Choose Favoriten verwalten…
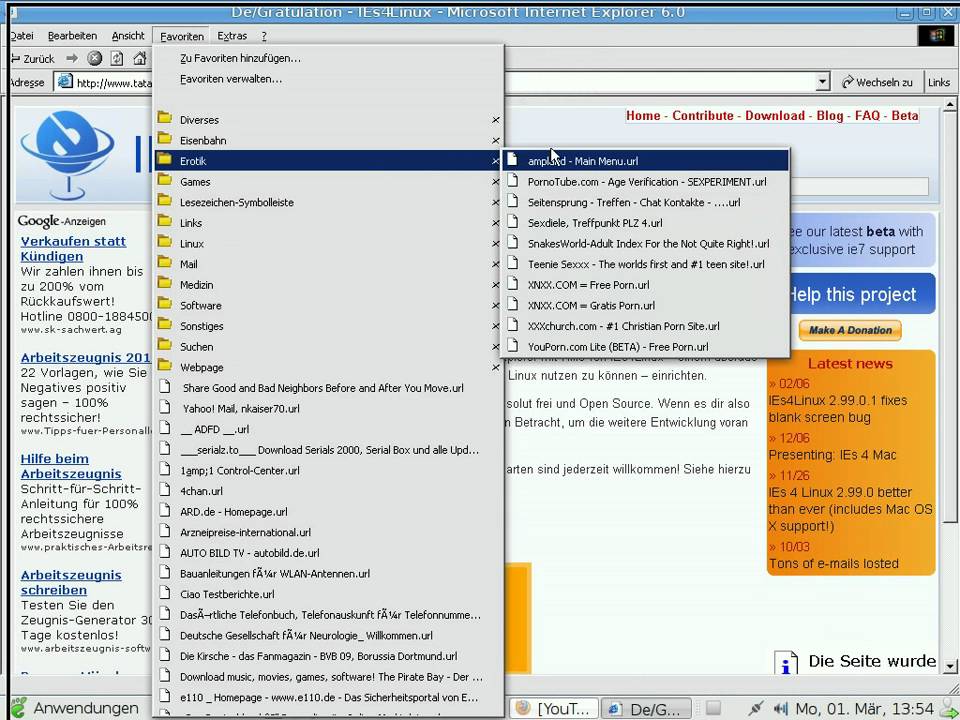 click(x=231, y=79)
